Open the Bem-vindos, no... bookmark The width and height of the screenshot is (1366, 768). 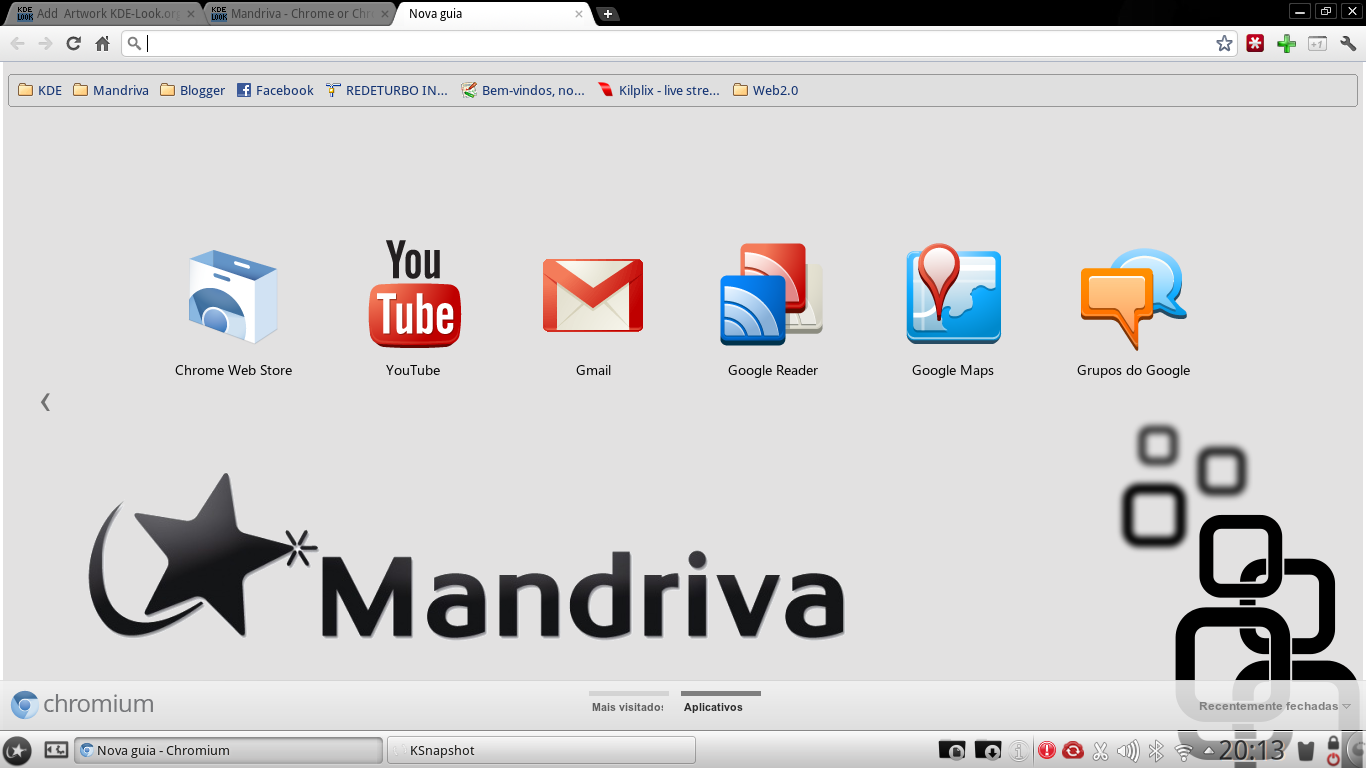[523, 90]
